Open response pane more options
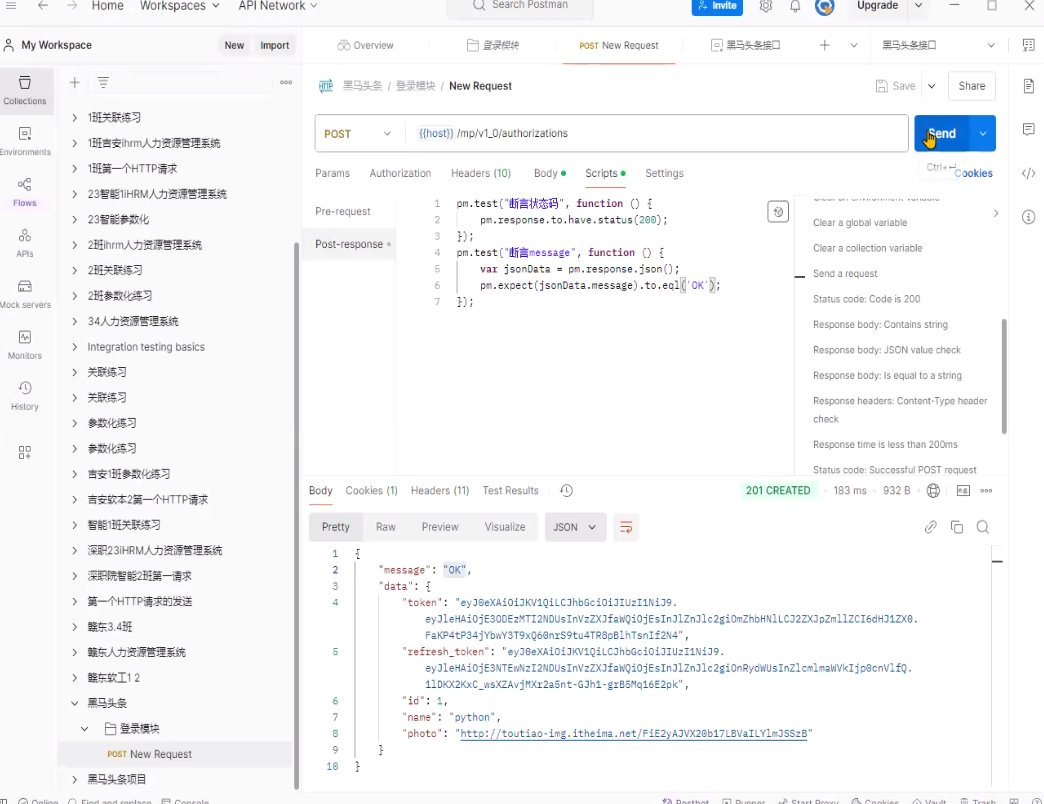The image size is (1044, 804). (987, 491)
